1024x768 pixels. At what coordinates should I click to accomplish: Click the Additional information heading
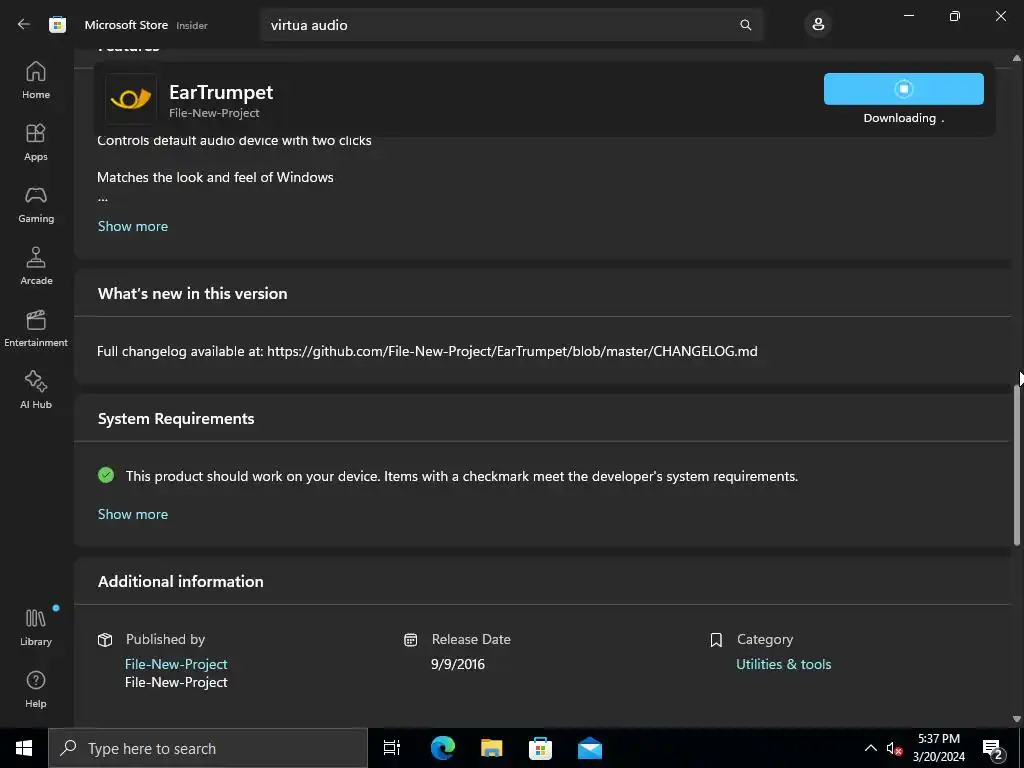pos(181,581)
